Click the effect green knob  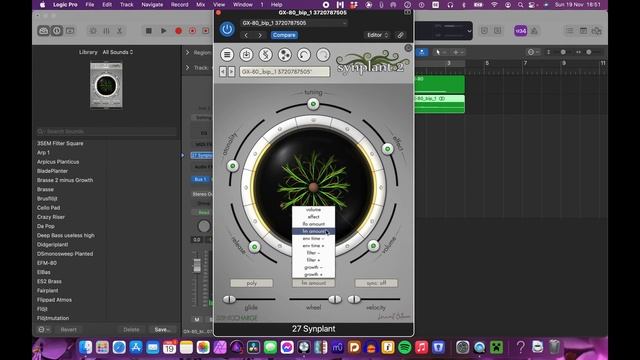(x=387, y=149)
